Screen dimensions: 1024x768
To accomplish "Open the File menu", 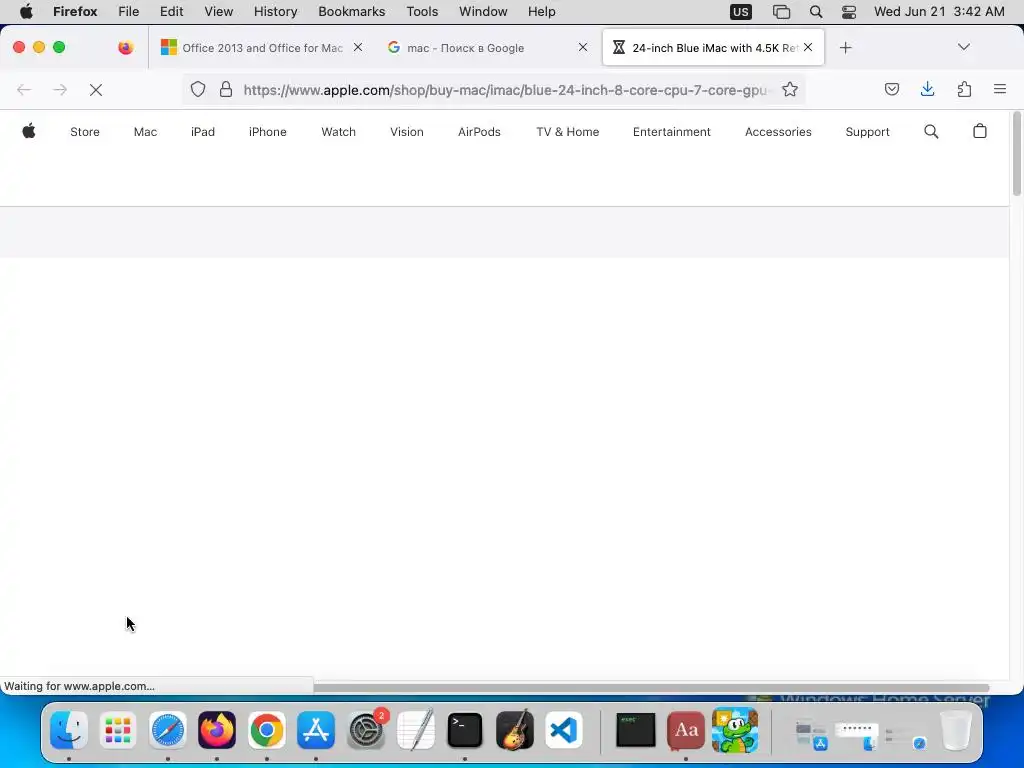I will (x=128, y=12).
